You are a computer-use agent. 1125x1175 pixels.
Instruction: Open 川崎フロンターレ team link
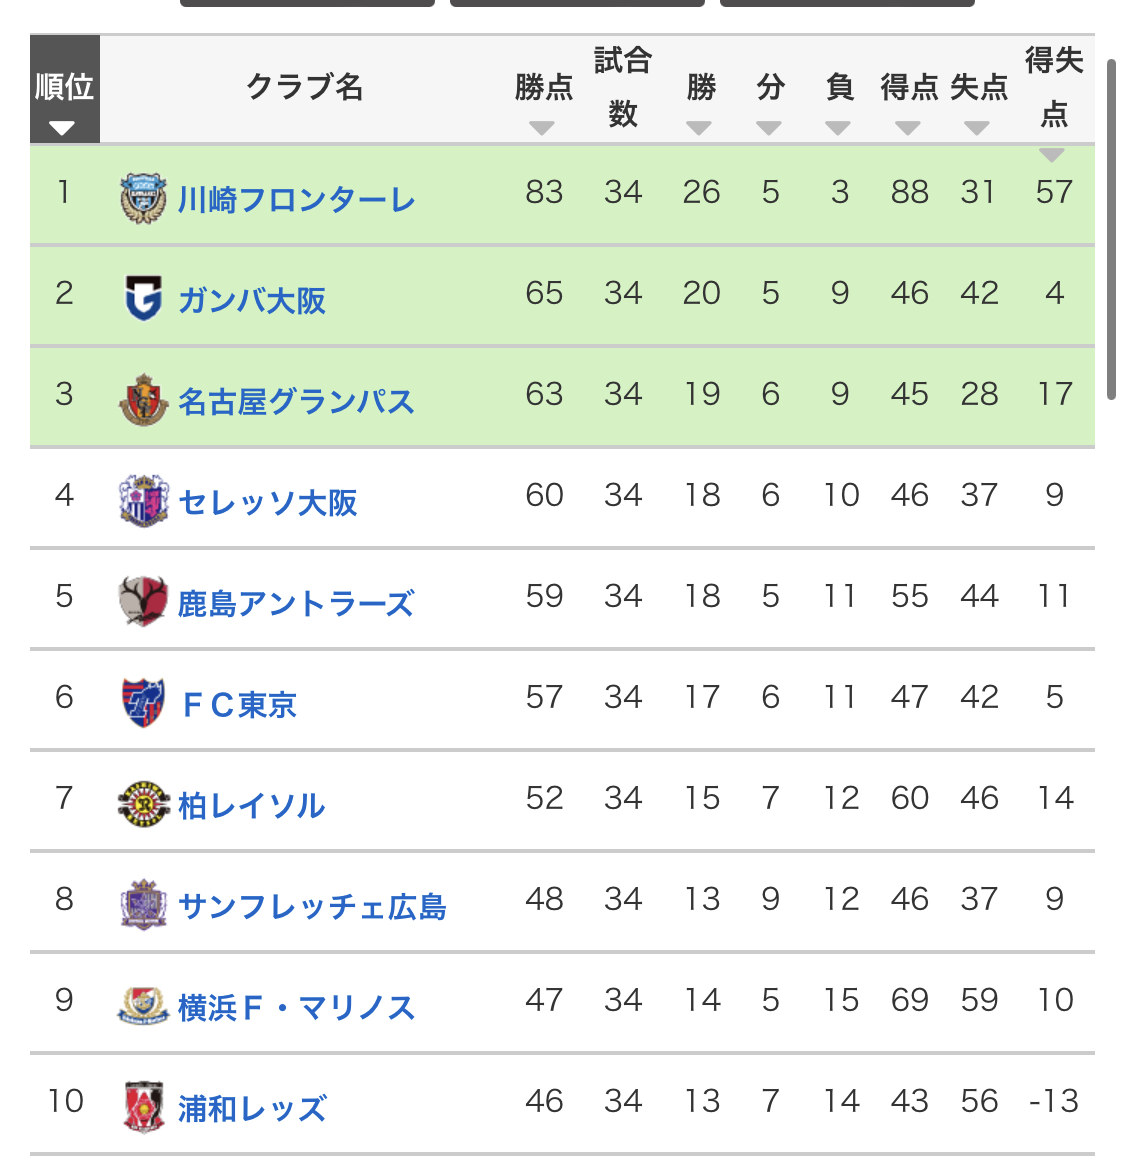[x=296, y=200]
